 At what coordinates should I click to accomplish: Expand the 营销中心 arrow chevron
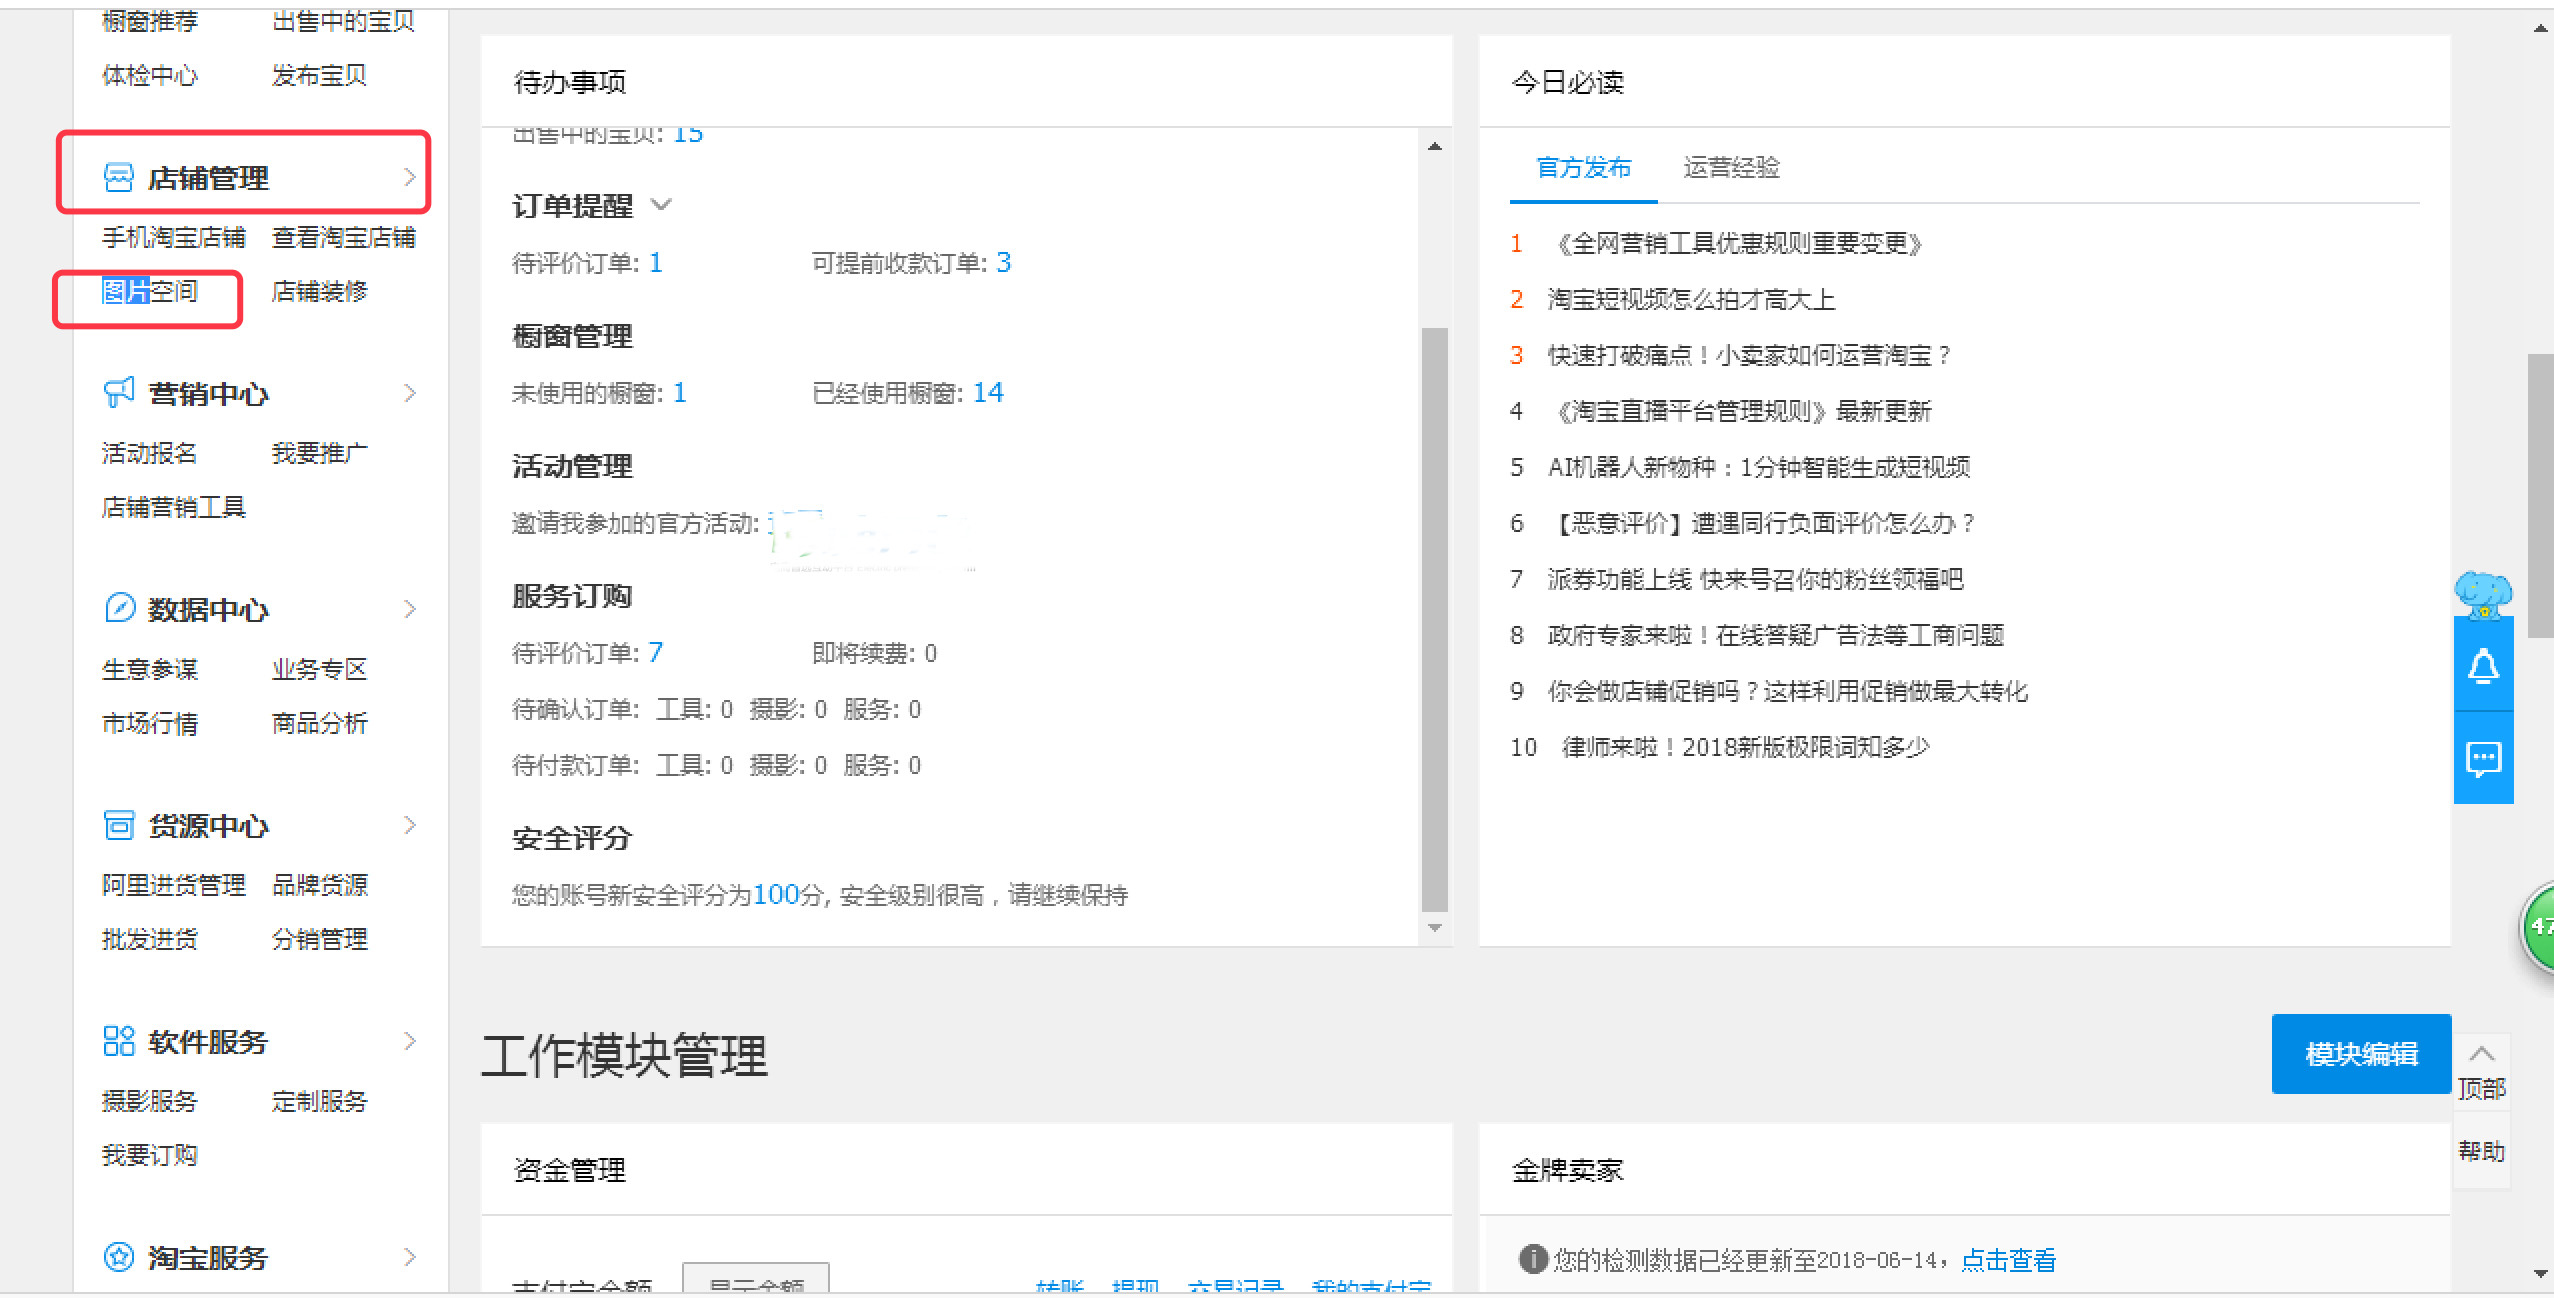pos(409,393)
